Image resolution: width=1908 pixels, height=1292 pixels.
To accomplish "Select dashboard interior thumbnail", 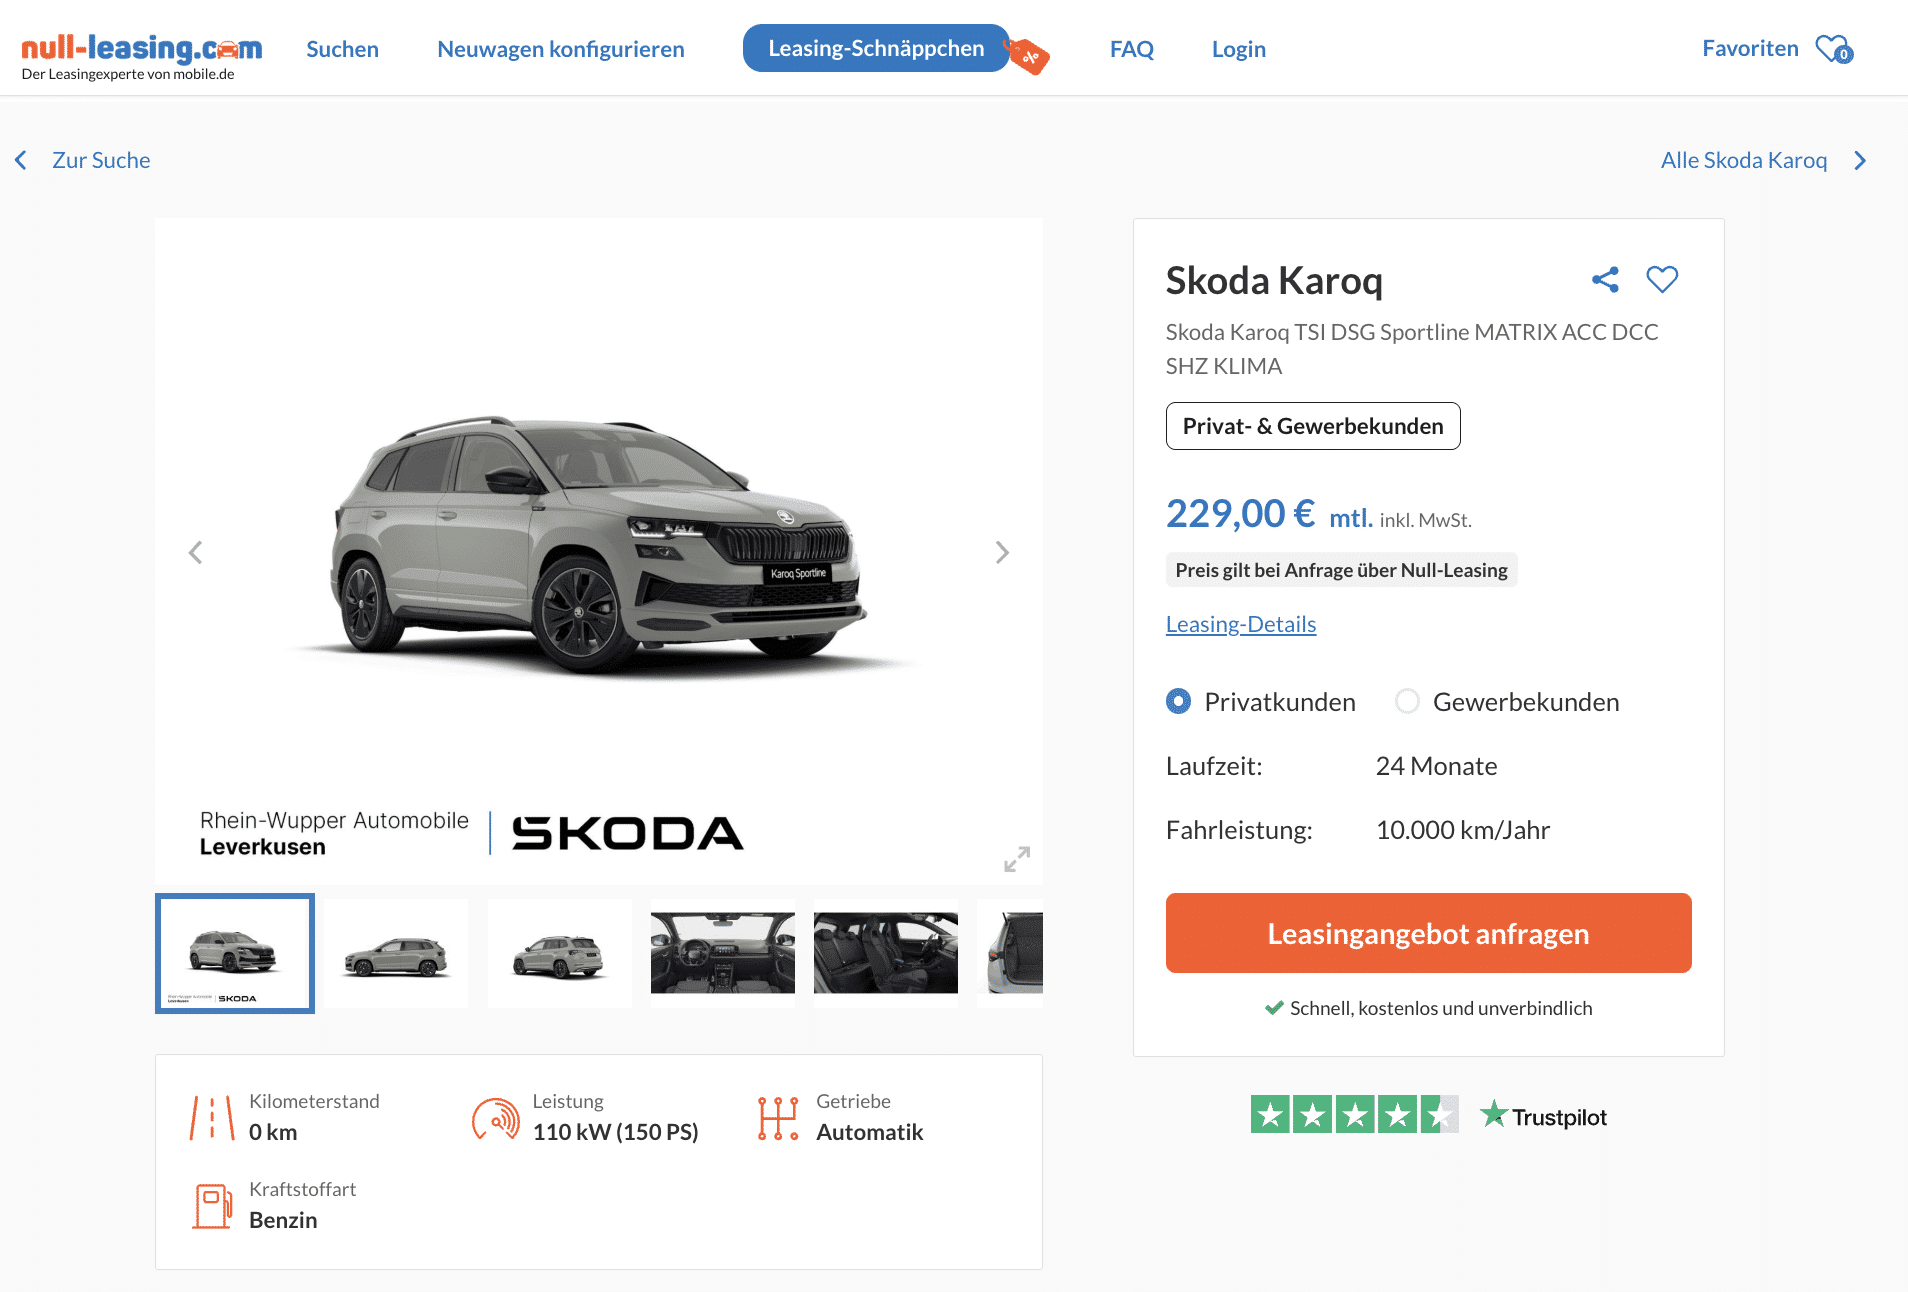I will pyautogui.click(x=723, y=953).
